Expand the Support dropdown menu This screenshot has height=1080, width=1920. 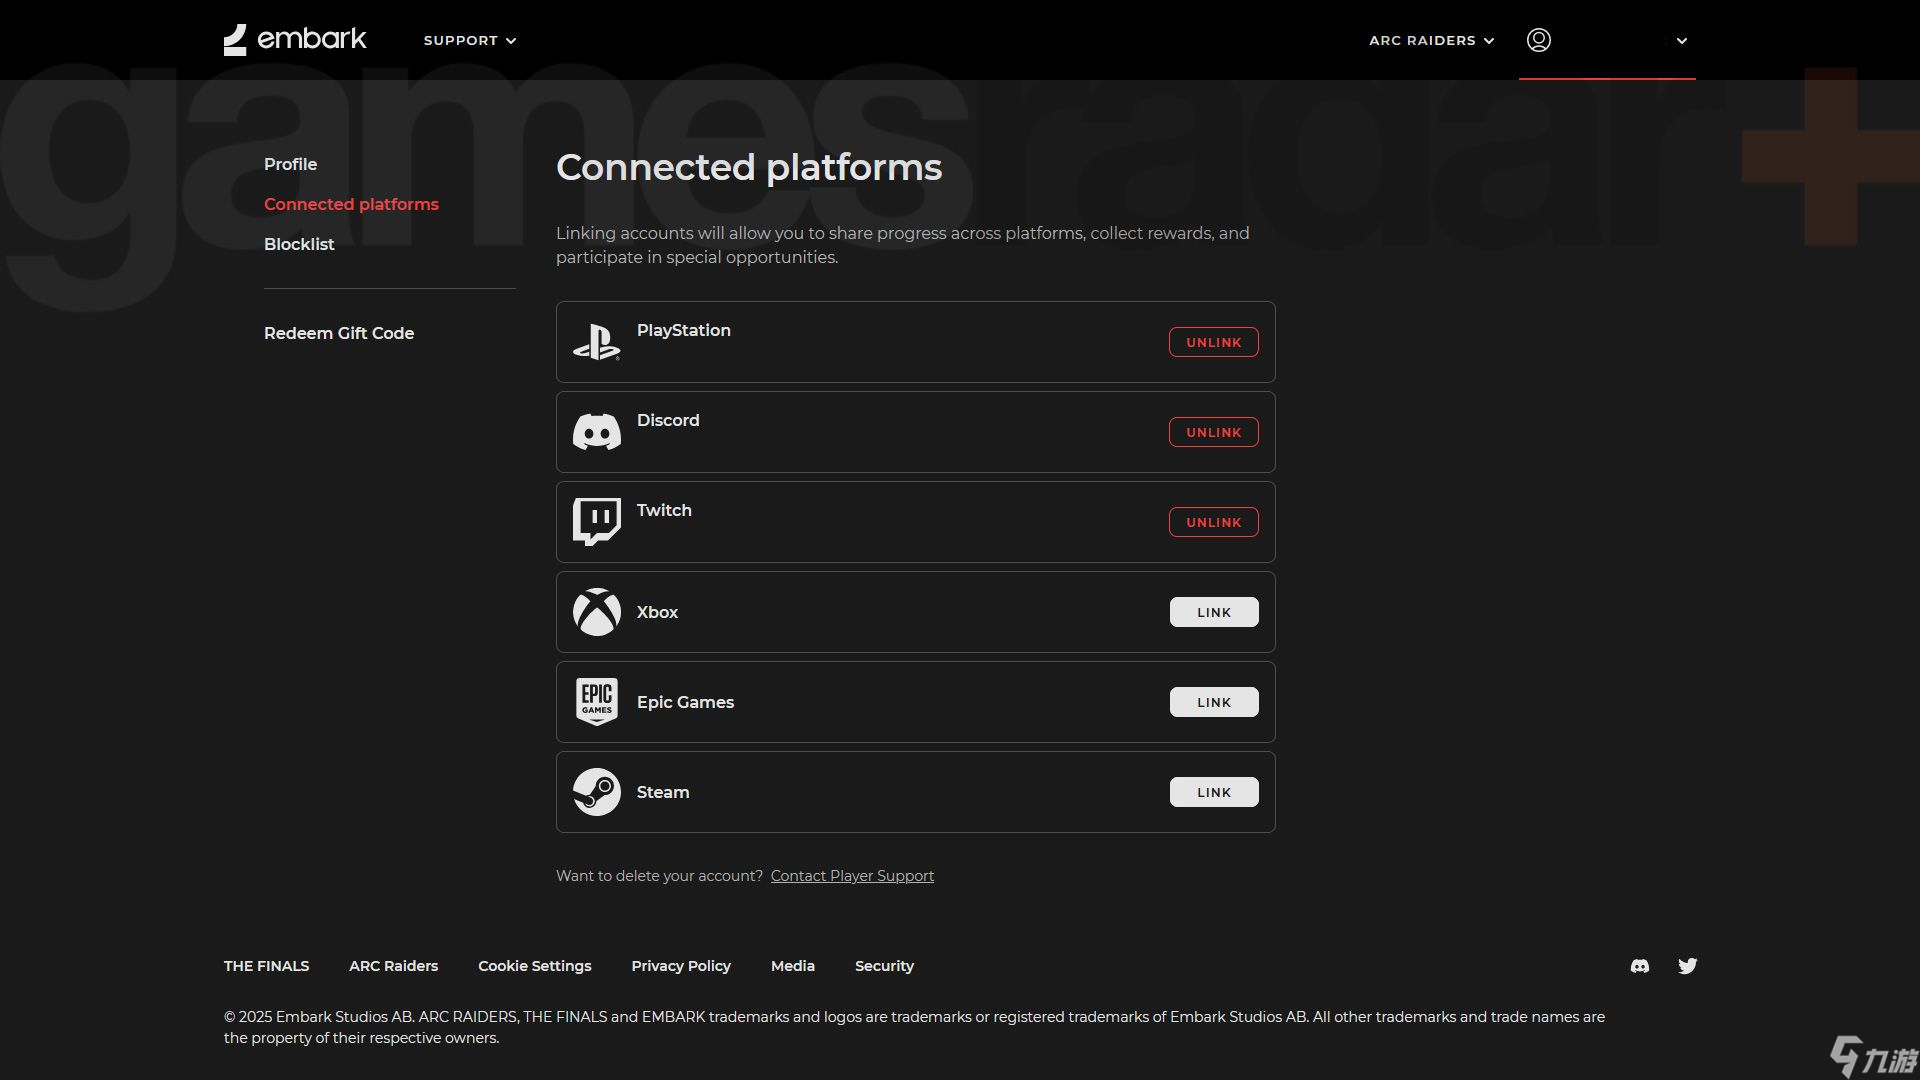click(469, 41)
